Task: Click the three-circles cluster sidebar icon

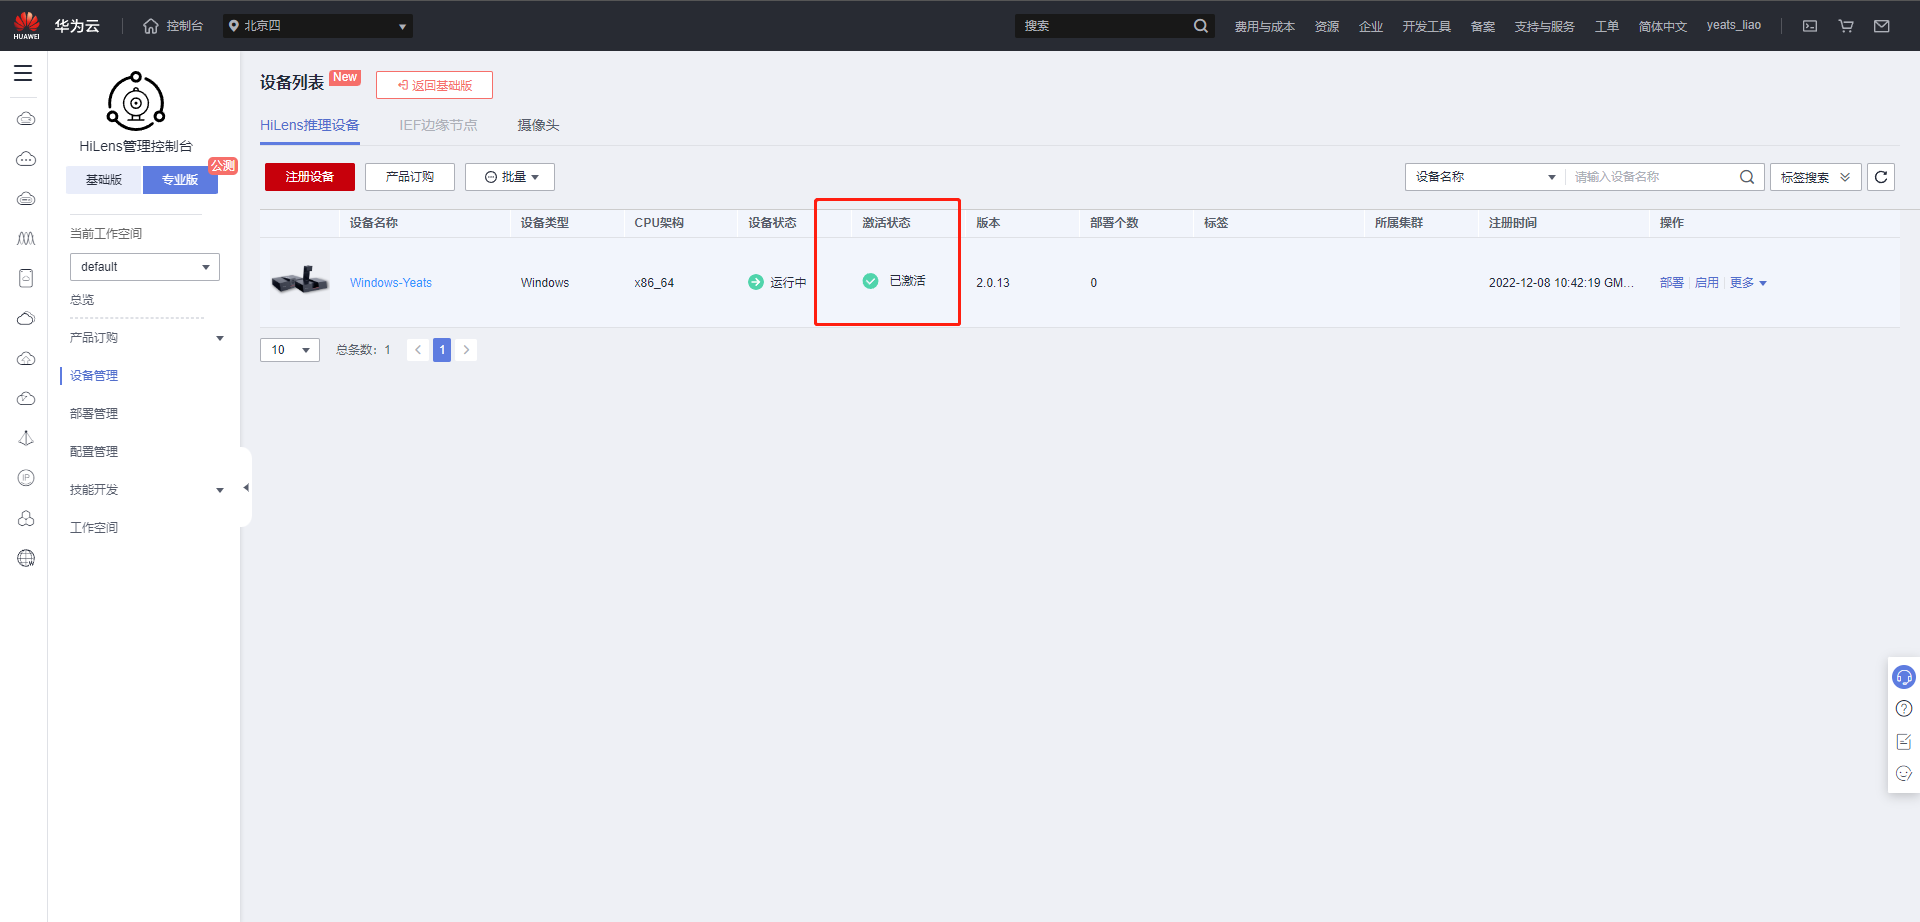Action: coord(26,518)
